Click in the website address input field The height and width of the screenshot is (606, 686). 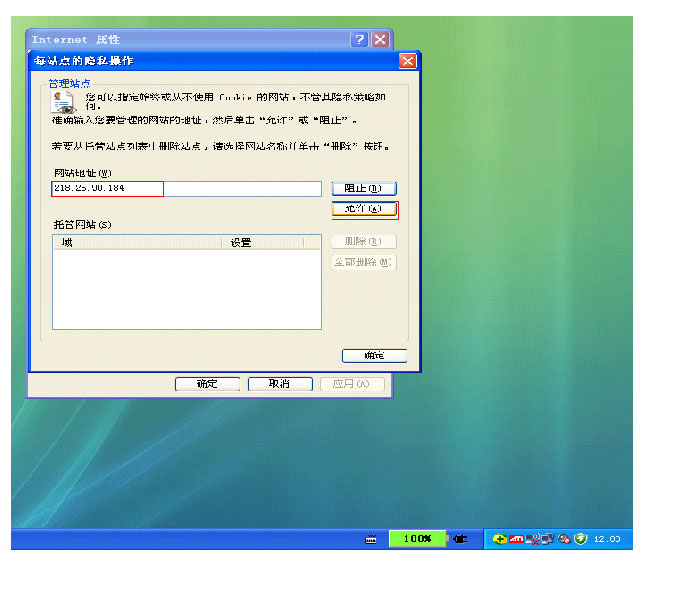pos(186,189)
